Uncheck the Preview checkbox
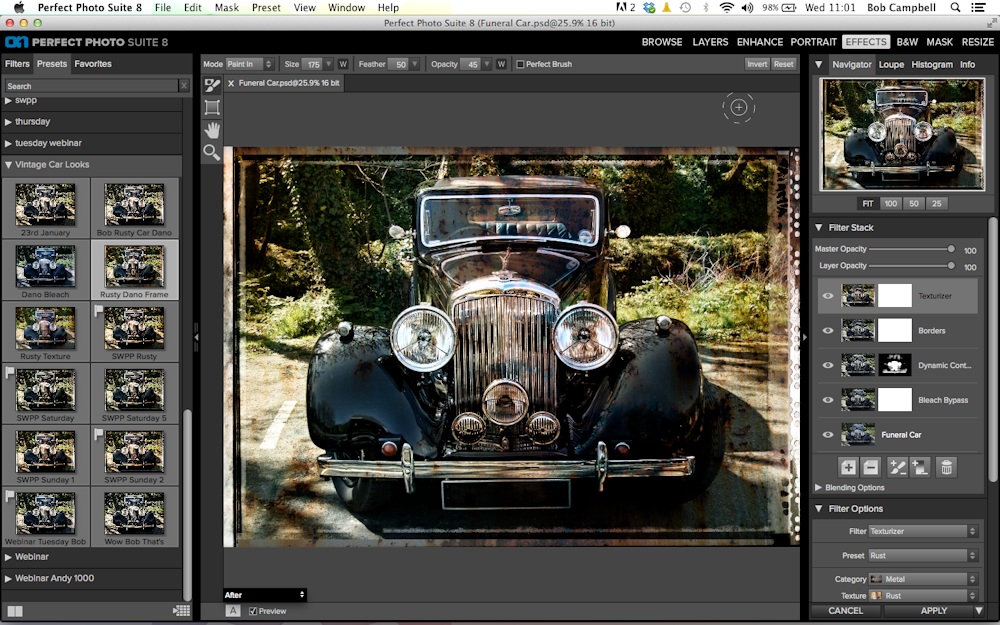 (253, 611)
